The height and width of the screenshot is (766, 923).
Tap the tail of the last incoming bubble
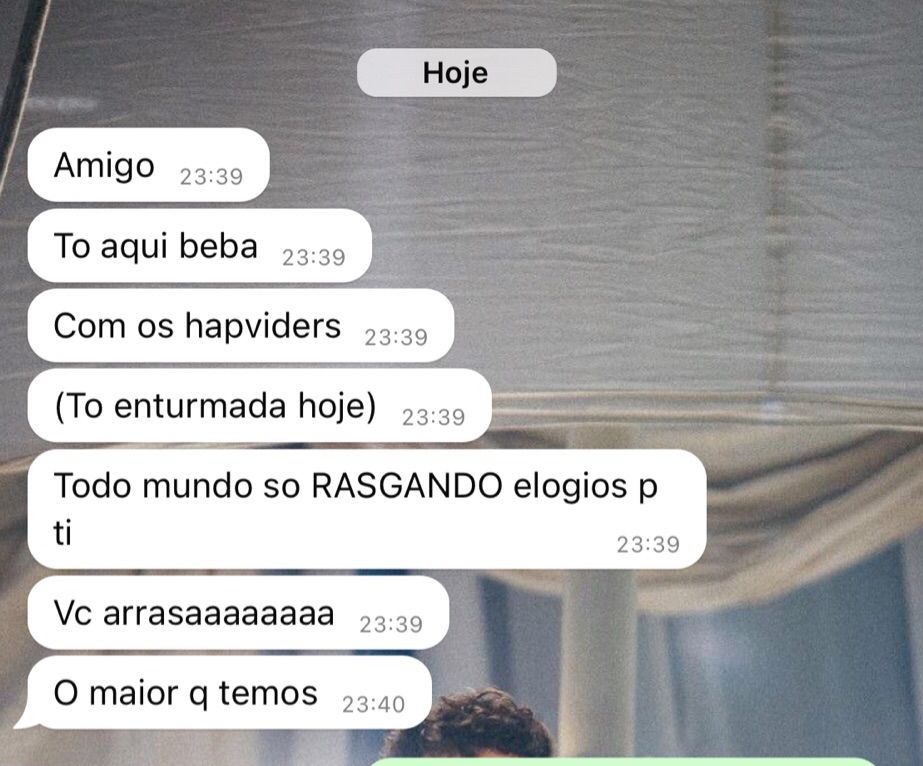(x=26, y=719)
